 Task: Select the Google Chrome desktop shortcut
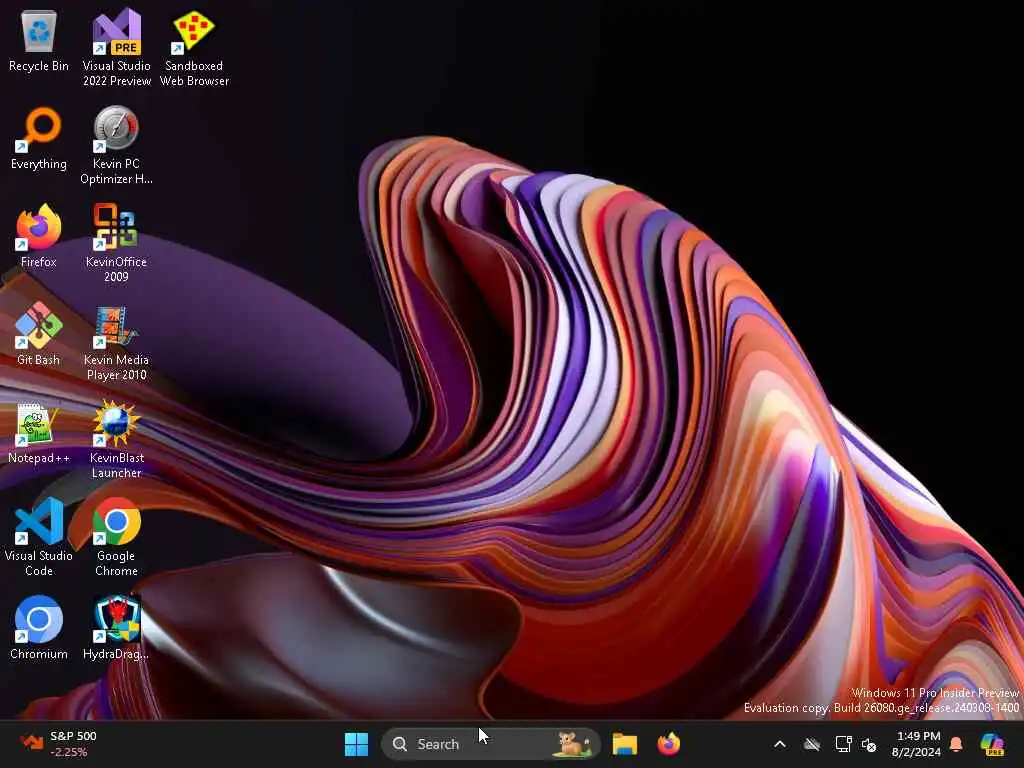[x=116, y=537]
